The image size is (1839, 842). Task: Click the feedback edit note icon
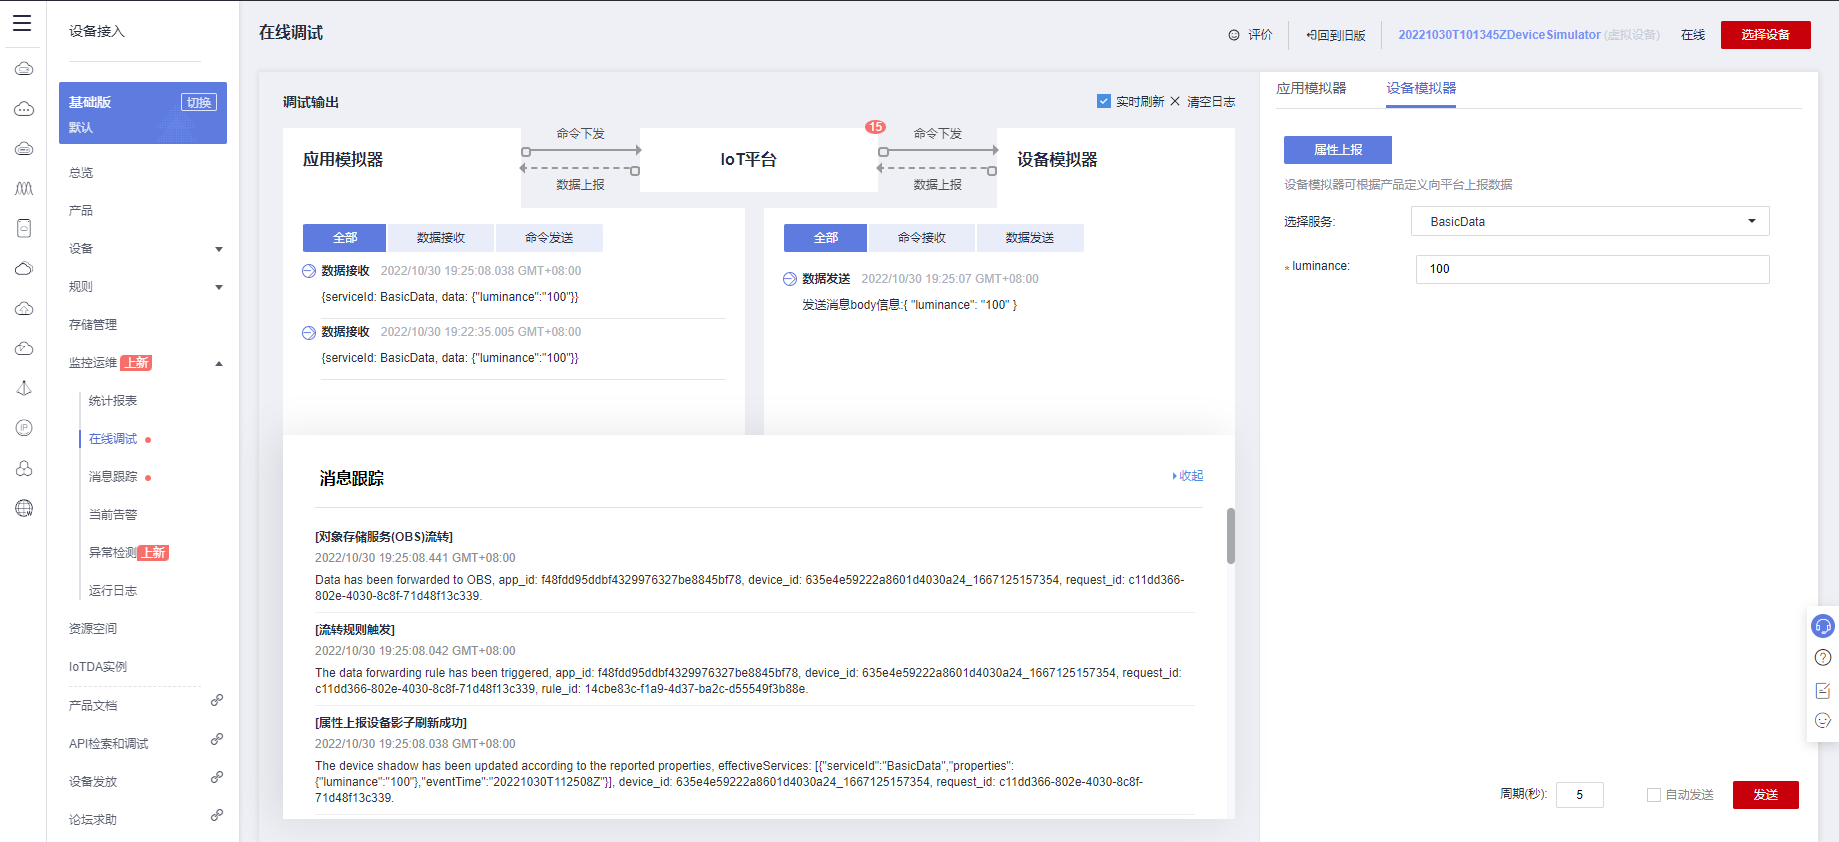tap(1823, 690)
